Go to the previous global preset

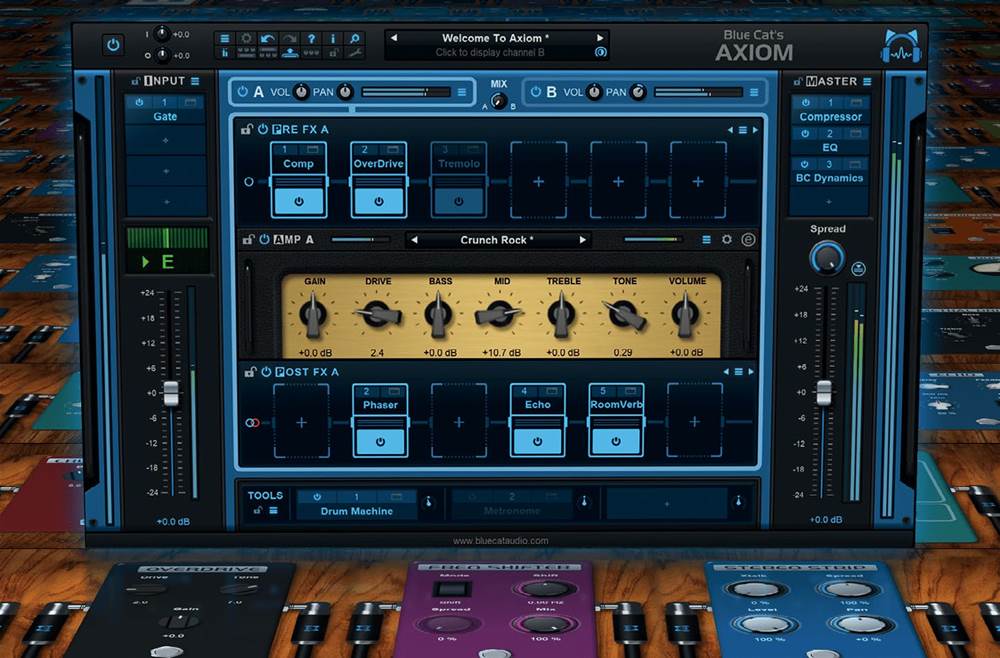394,38
